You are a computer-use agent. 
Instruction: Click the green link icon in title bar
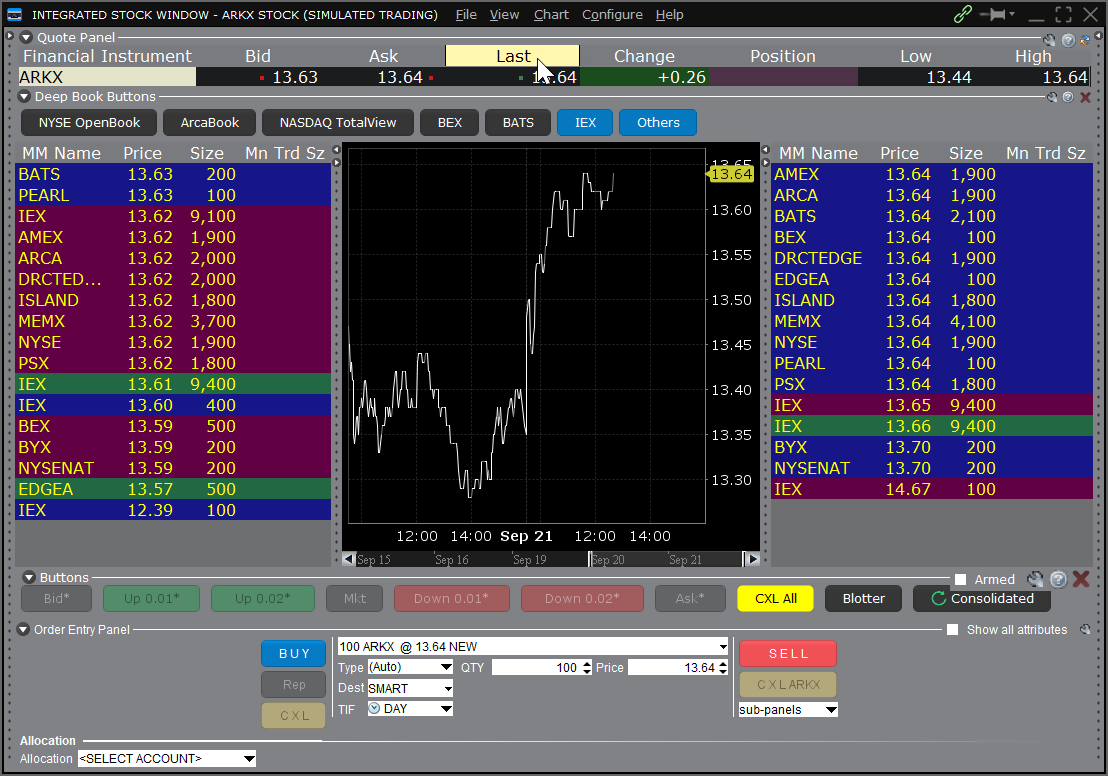(x=963, y=14)
